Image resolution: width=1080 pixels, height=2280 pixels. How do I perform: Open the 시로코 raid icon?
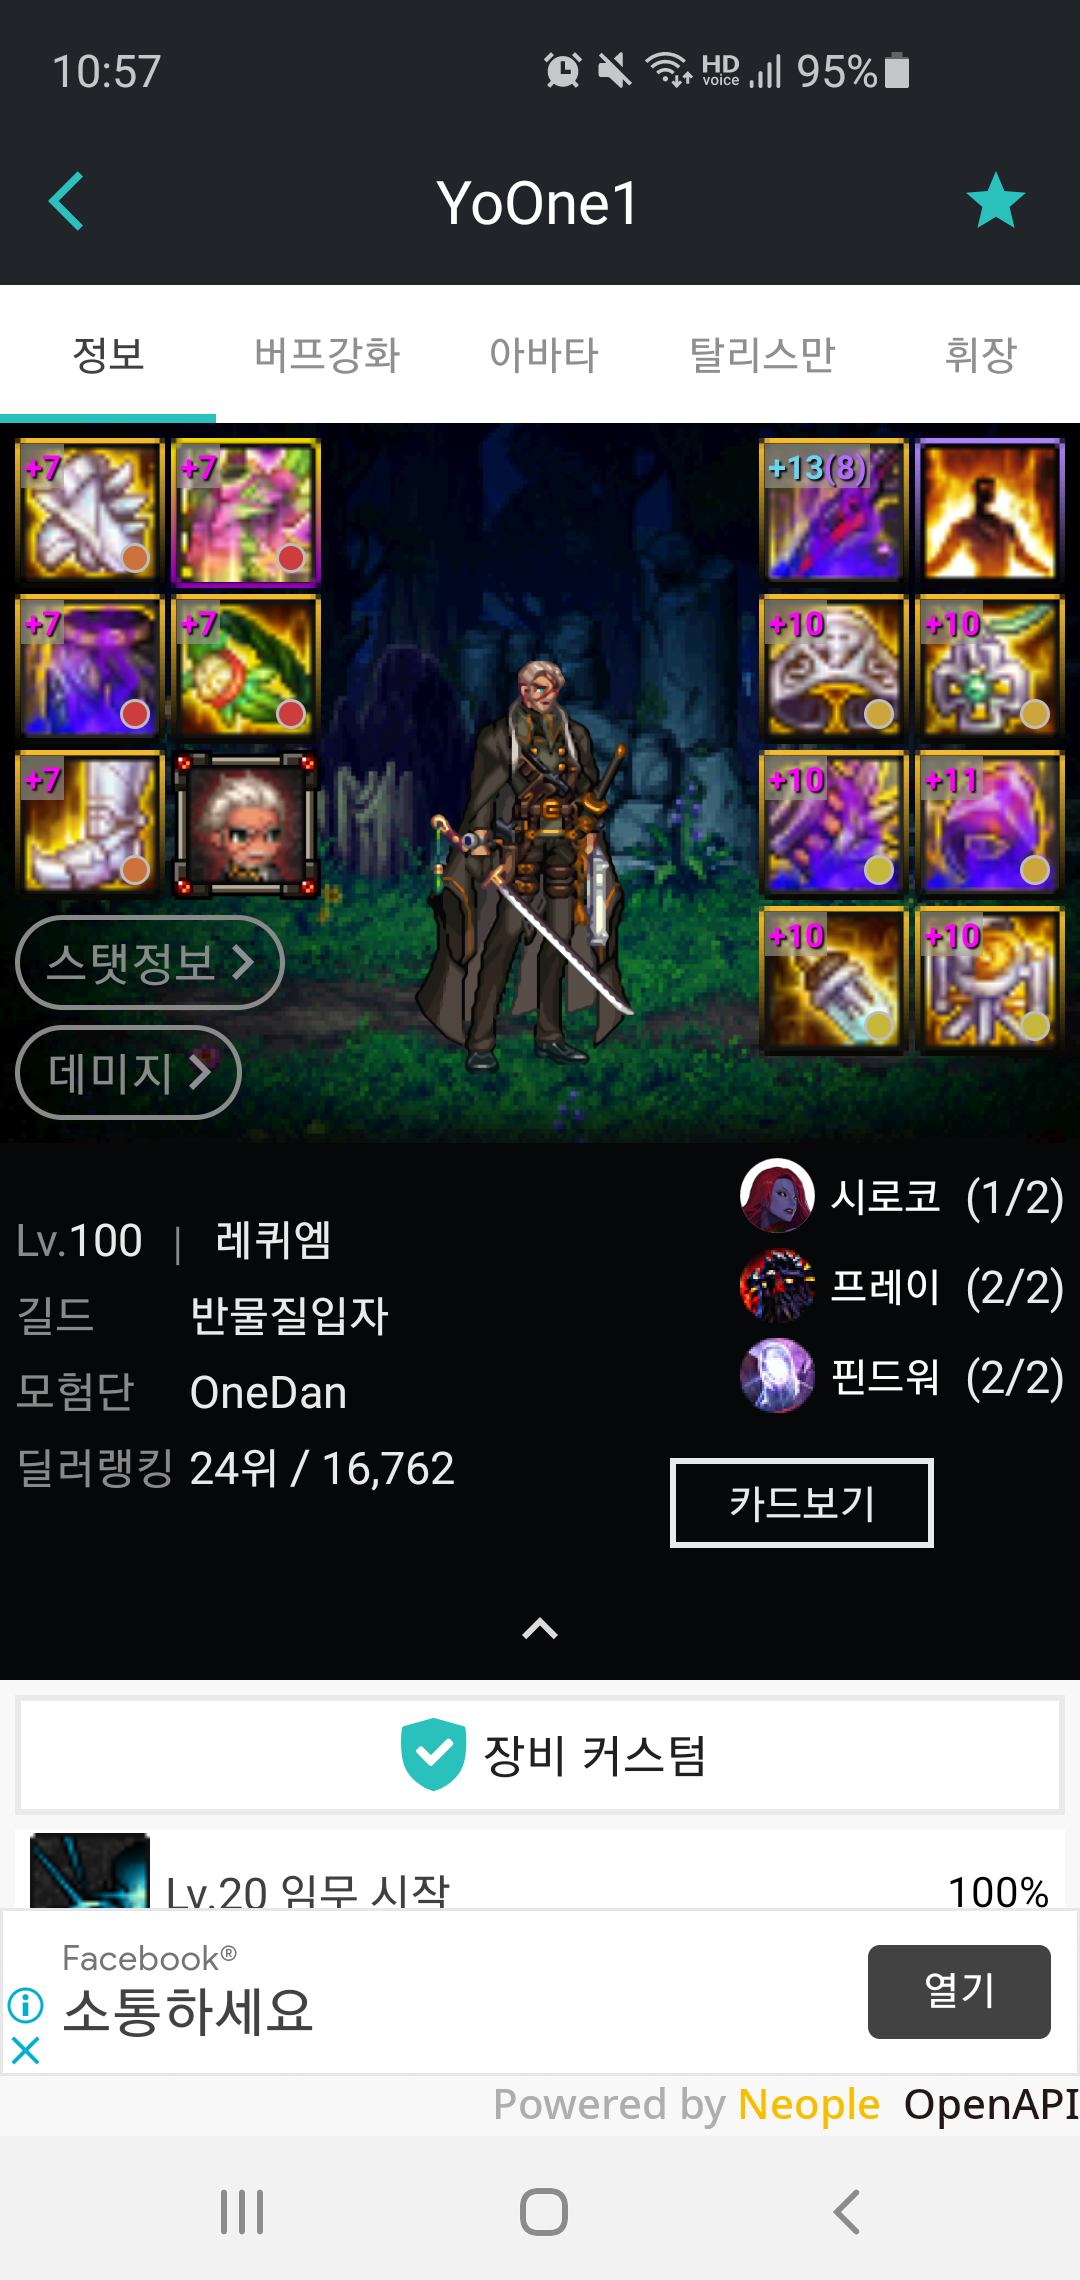(x=776, y=1196)
